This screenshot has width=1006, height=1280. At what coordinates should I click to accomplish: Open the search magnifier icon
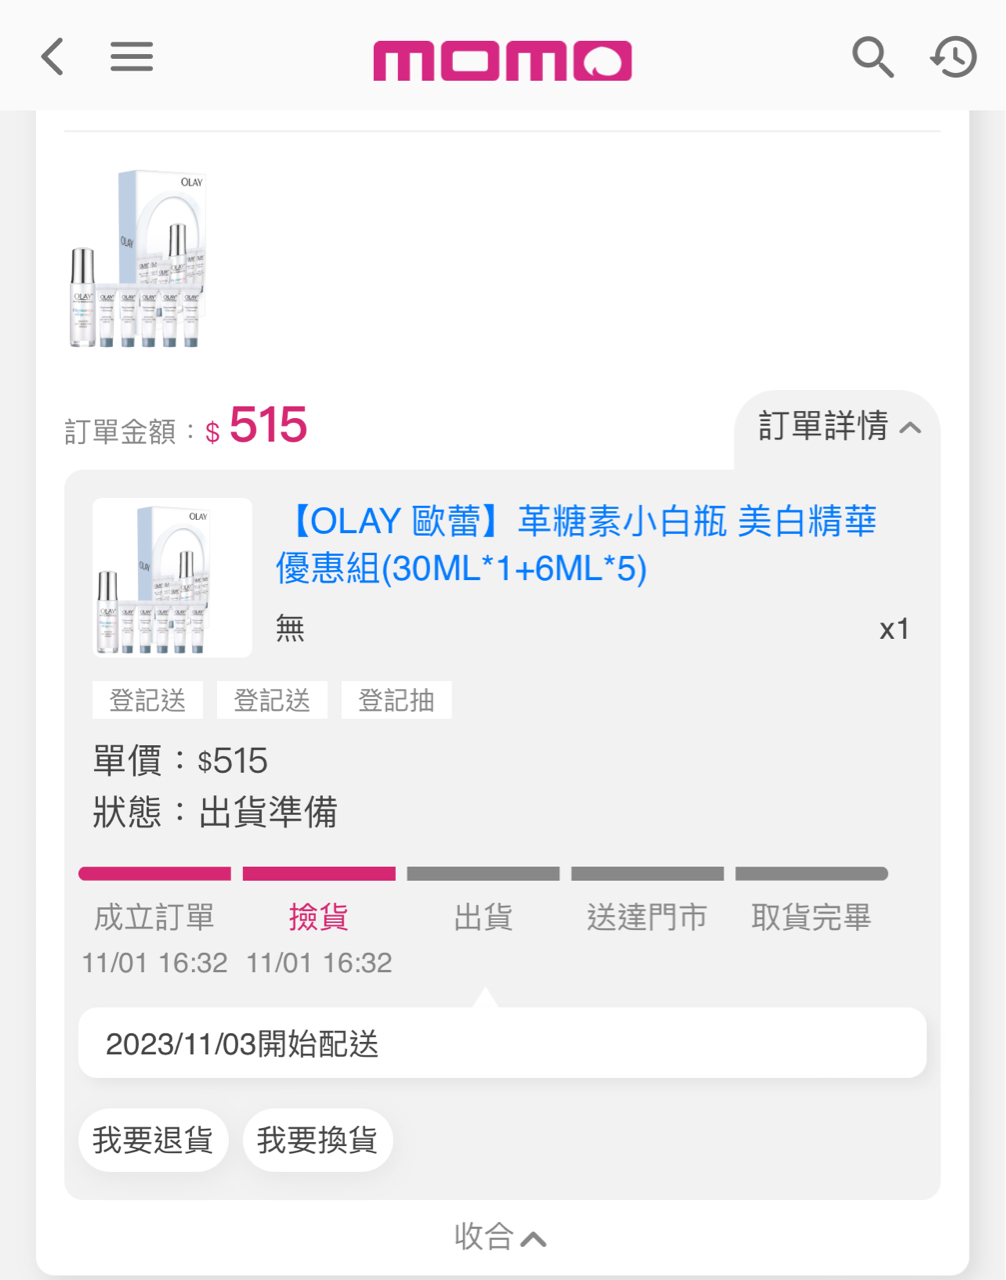coord(872,57)
